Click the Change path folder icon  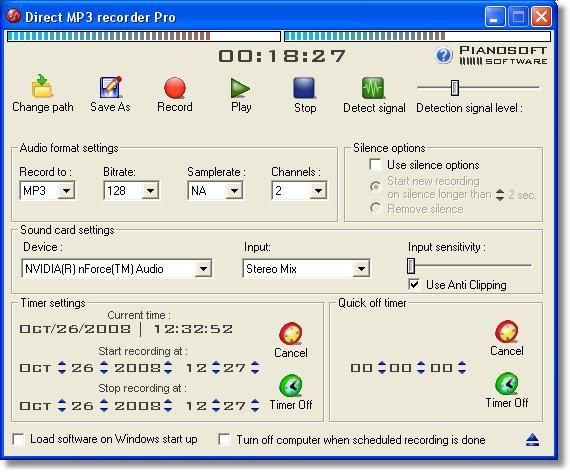point(42,86)
